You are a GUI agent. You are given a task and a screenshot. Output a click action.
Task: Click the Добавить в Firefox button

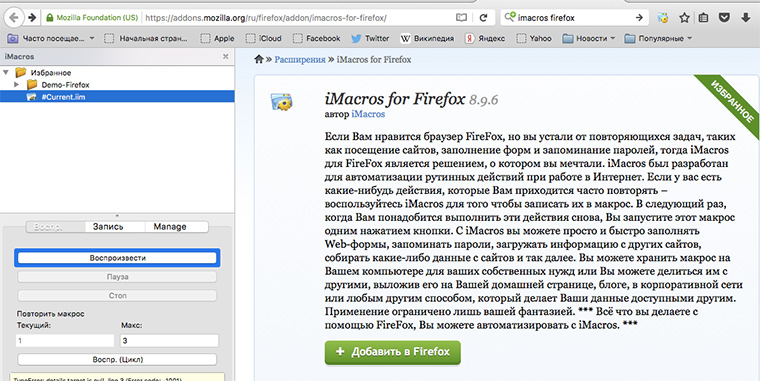[x=393, y=352]
